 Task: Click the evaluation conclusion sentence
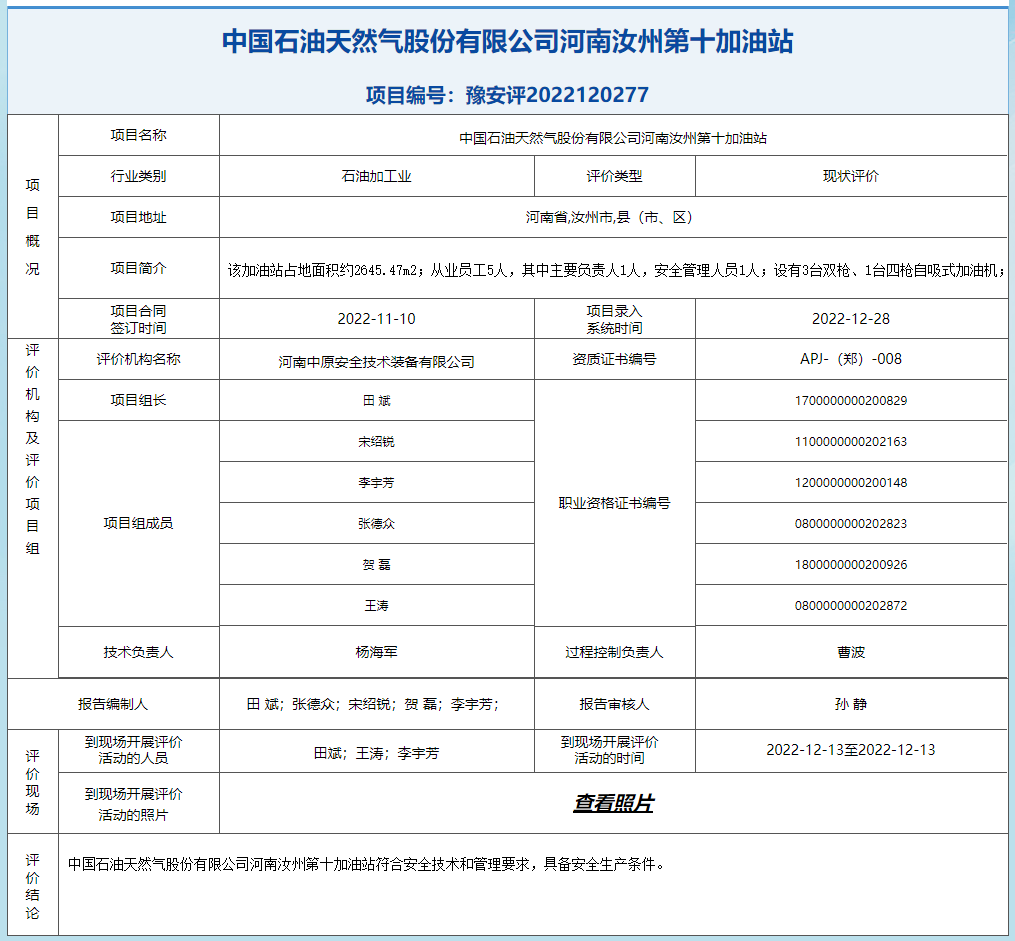click(366, 865)
